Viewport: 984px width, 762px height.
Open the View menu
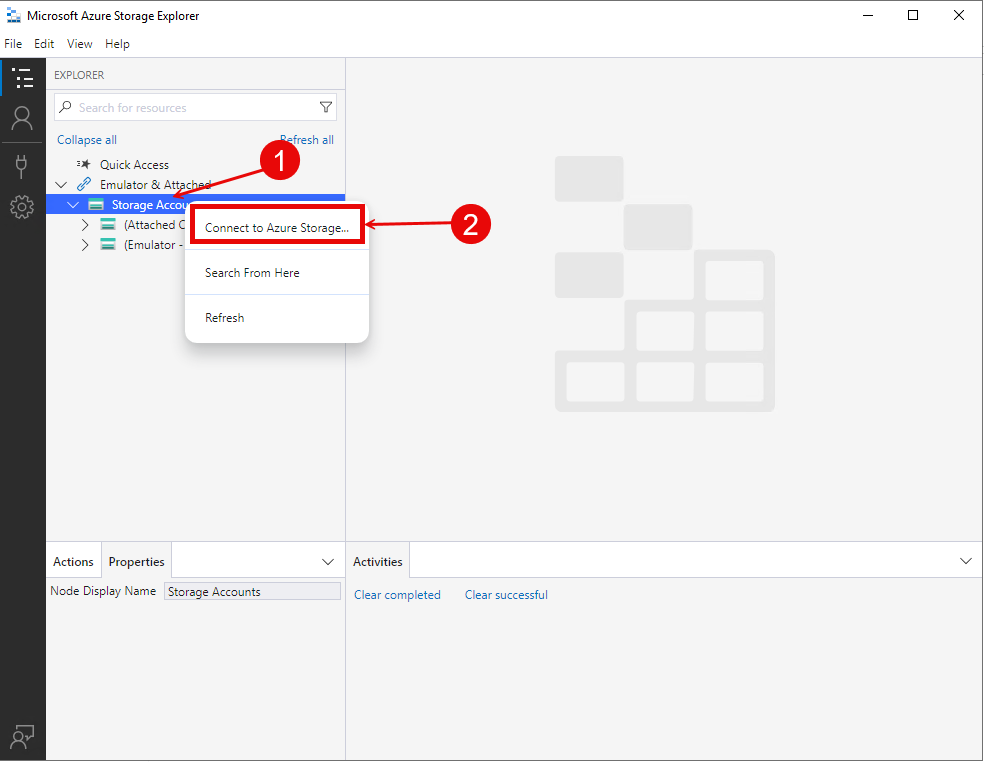[80, 44]
